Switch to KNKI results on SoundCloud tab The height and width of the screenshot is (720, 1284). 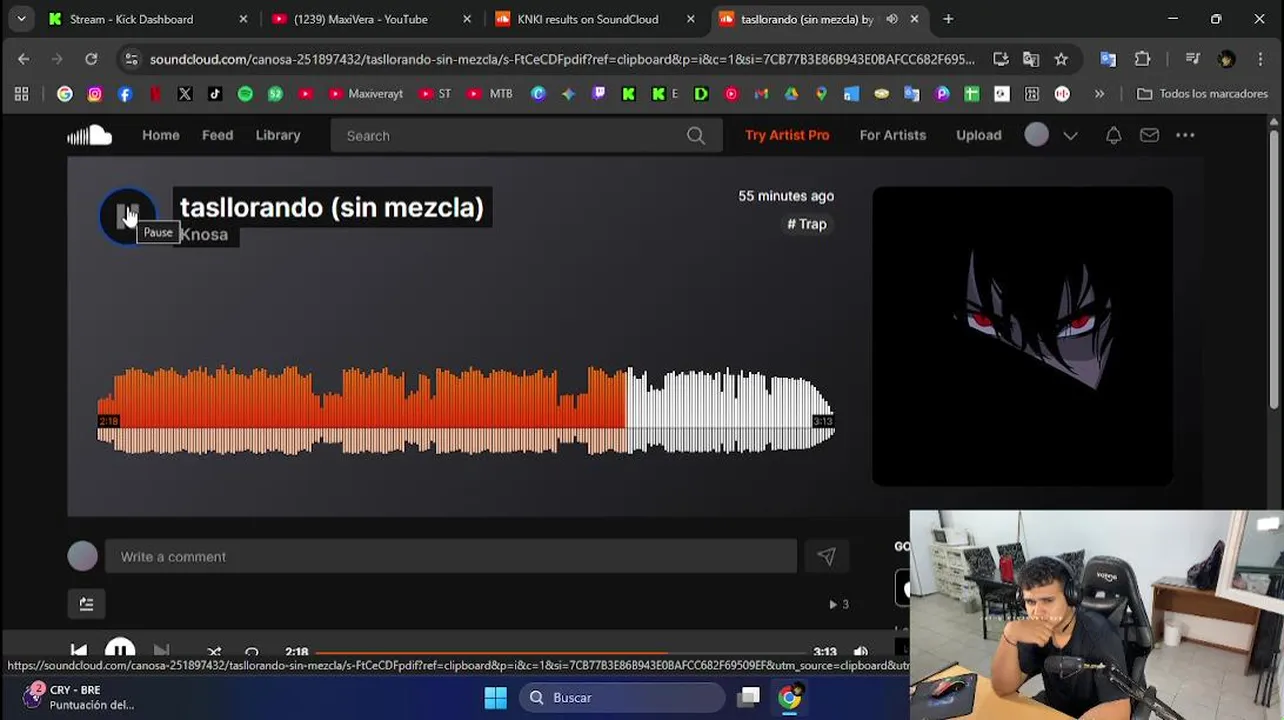pyautogui.click(x=590, y=19)
